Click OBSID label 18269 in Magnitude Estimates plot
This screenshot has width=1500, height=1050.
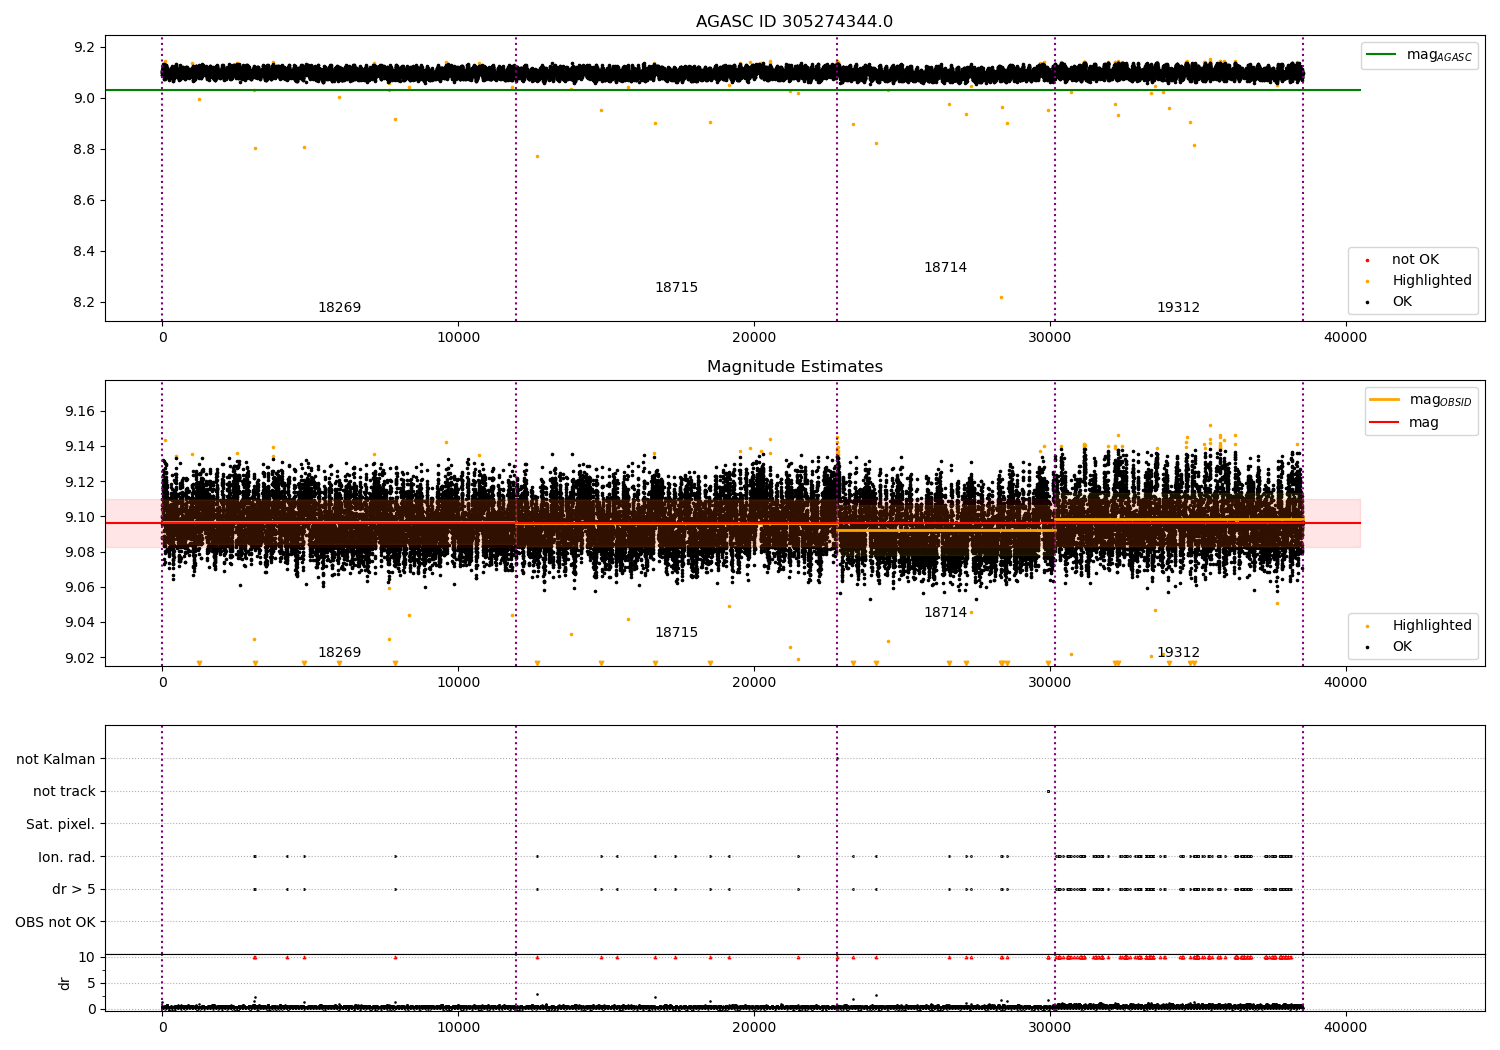click(x=339, y=653)
